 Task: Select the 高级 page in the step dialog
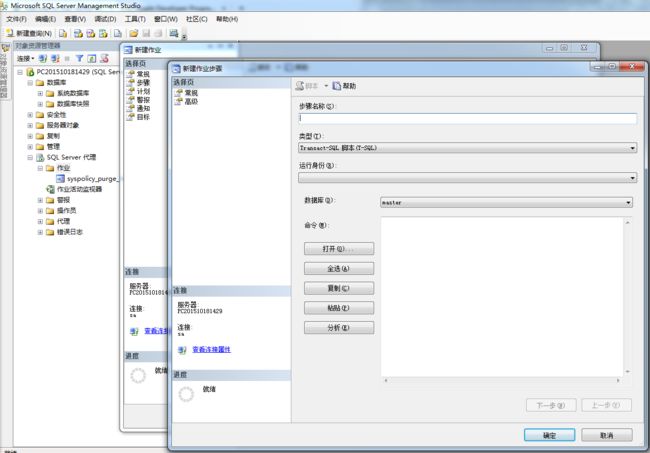click(187, 102)
